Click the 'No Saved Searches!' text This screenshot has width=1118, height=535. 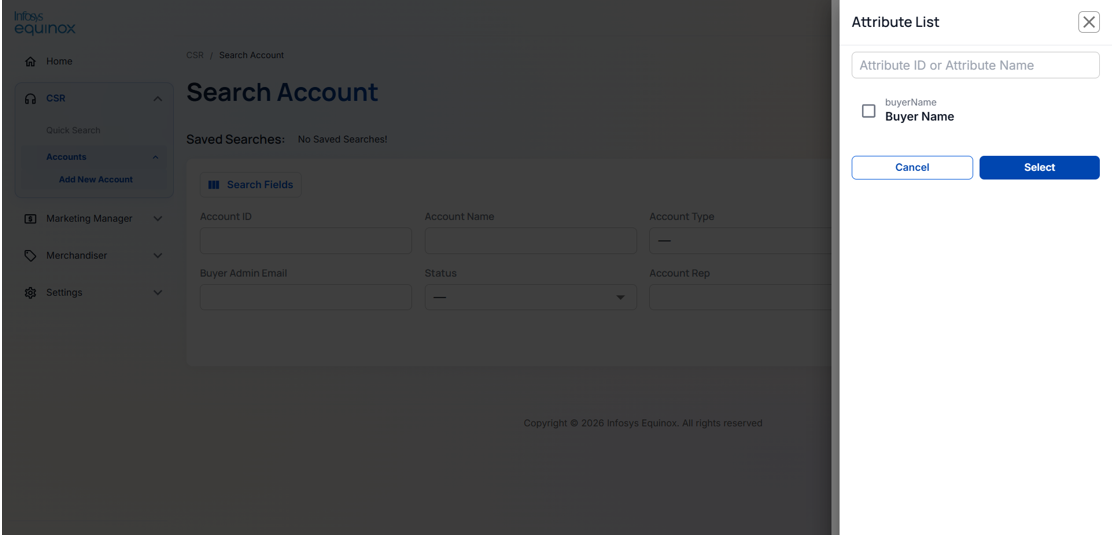click(x=342, y=139)
